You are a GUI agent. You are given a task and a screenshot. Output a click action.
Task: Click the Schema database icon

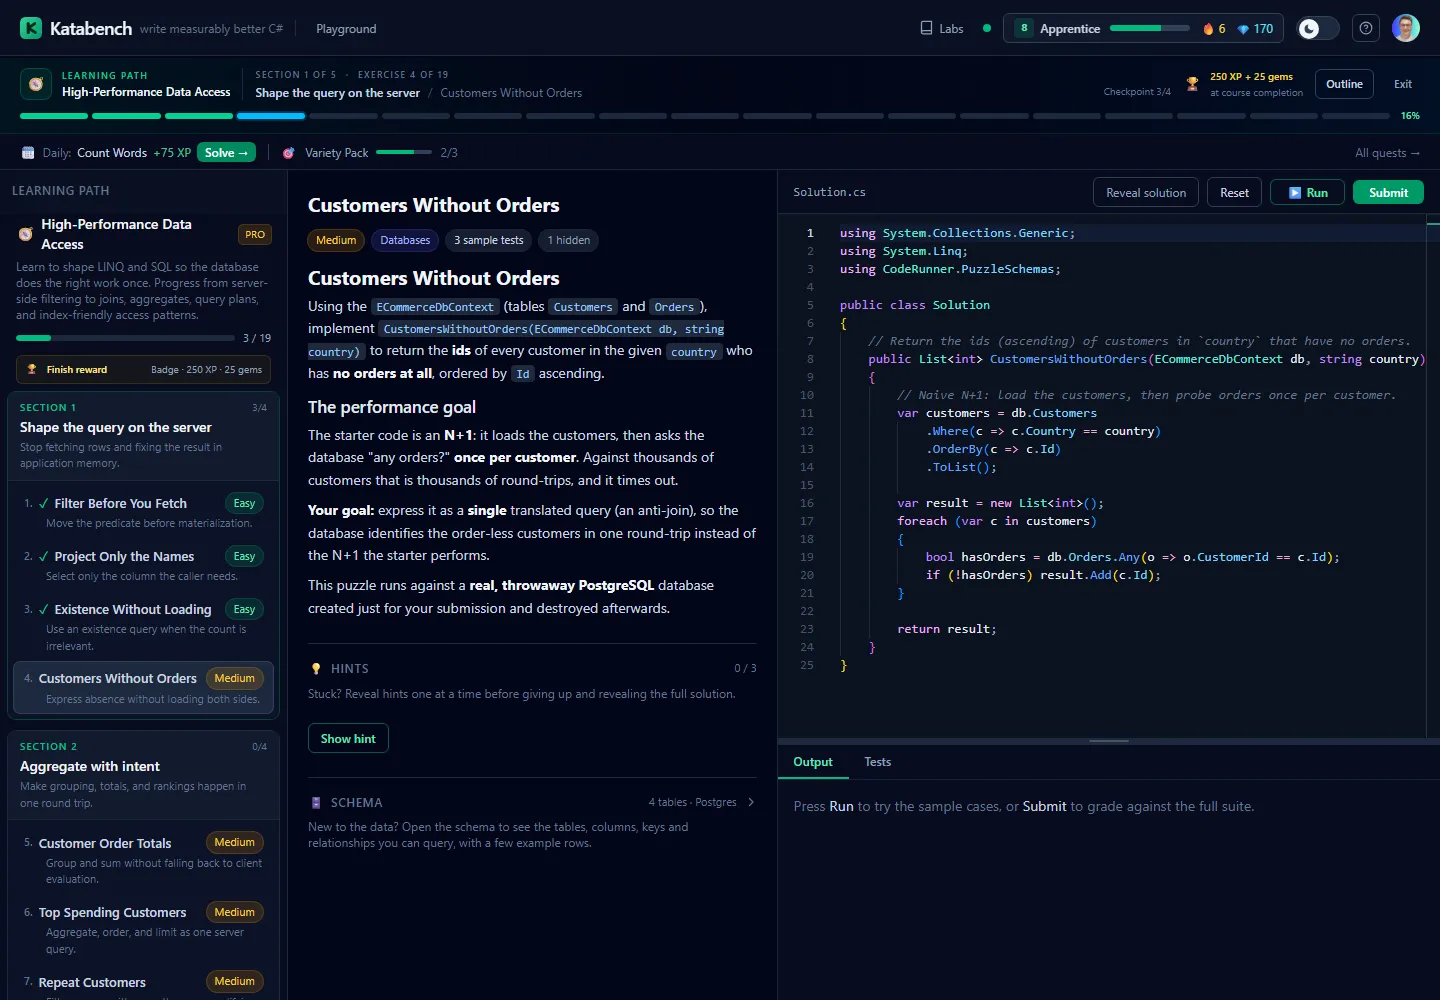316,803
